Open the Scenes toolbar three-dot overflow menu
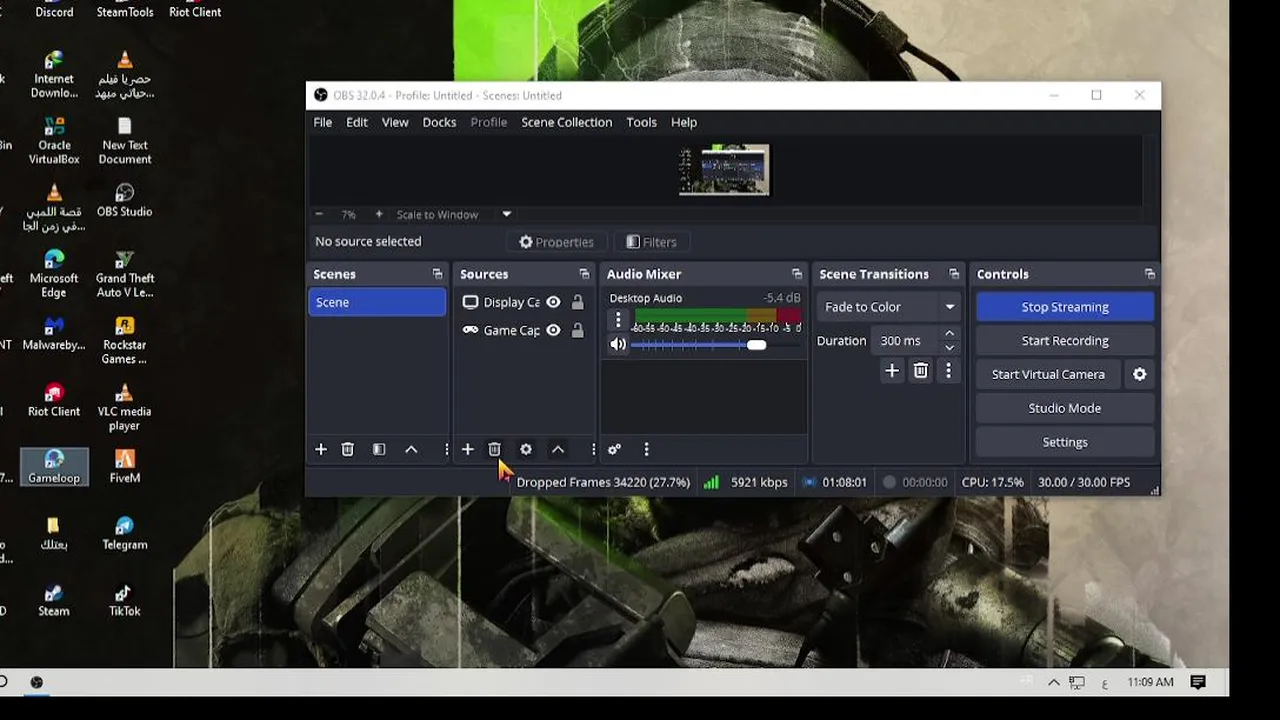The image size is (1280, 720). click(x=446, y=450)
